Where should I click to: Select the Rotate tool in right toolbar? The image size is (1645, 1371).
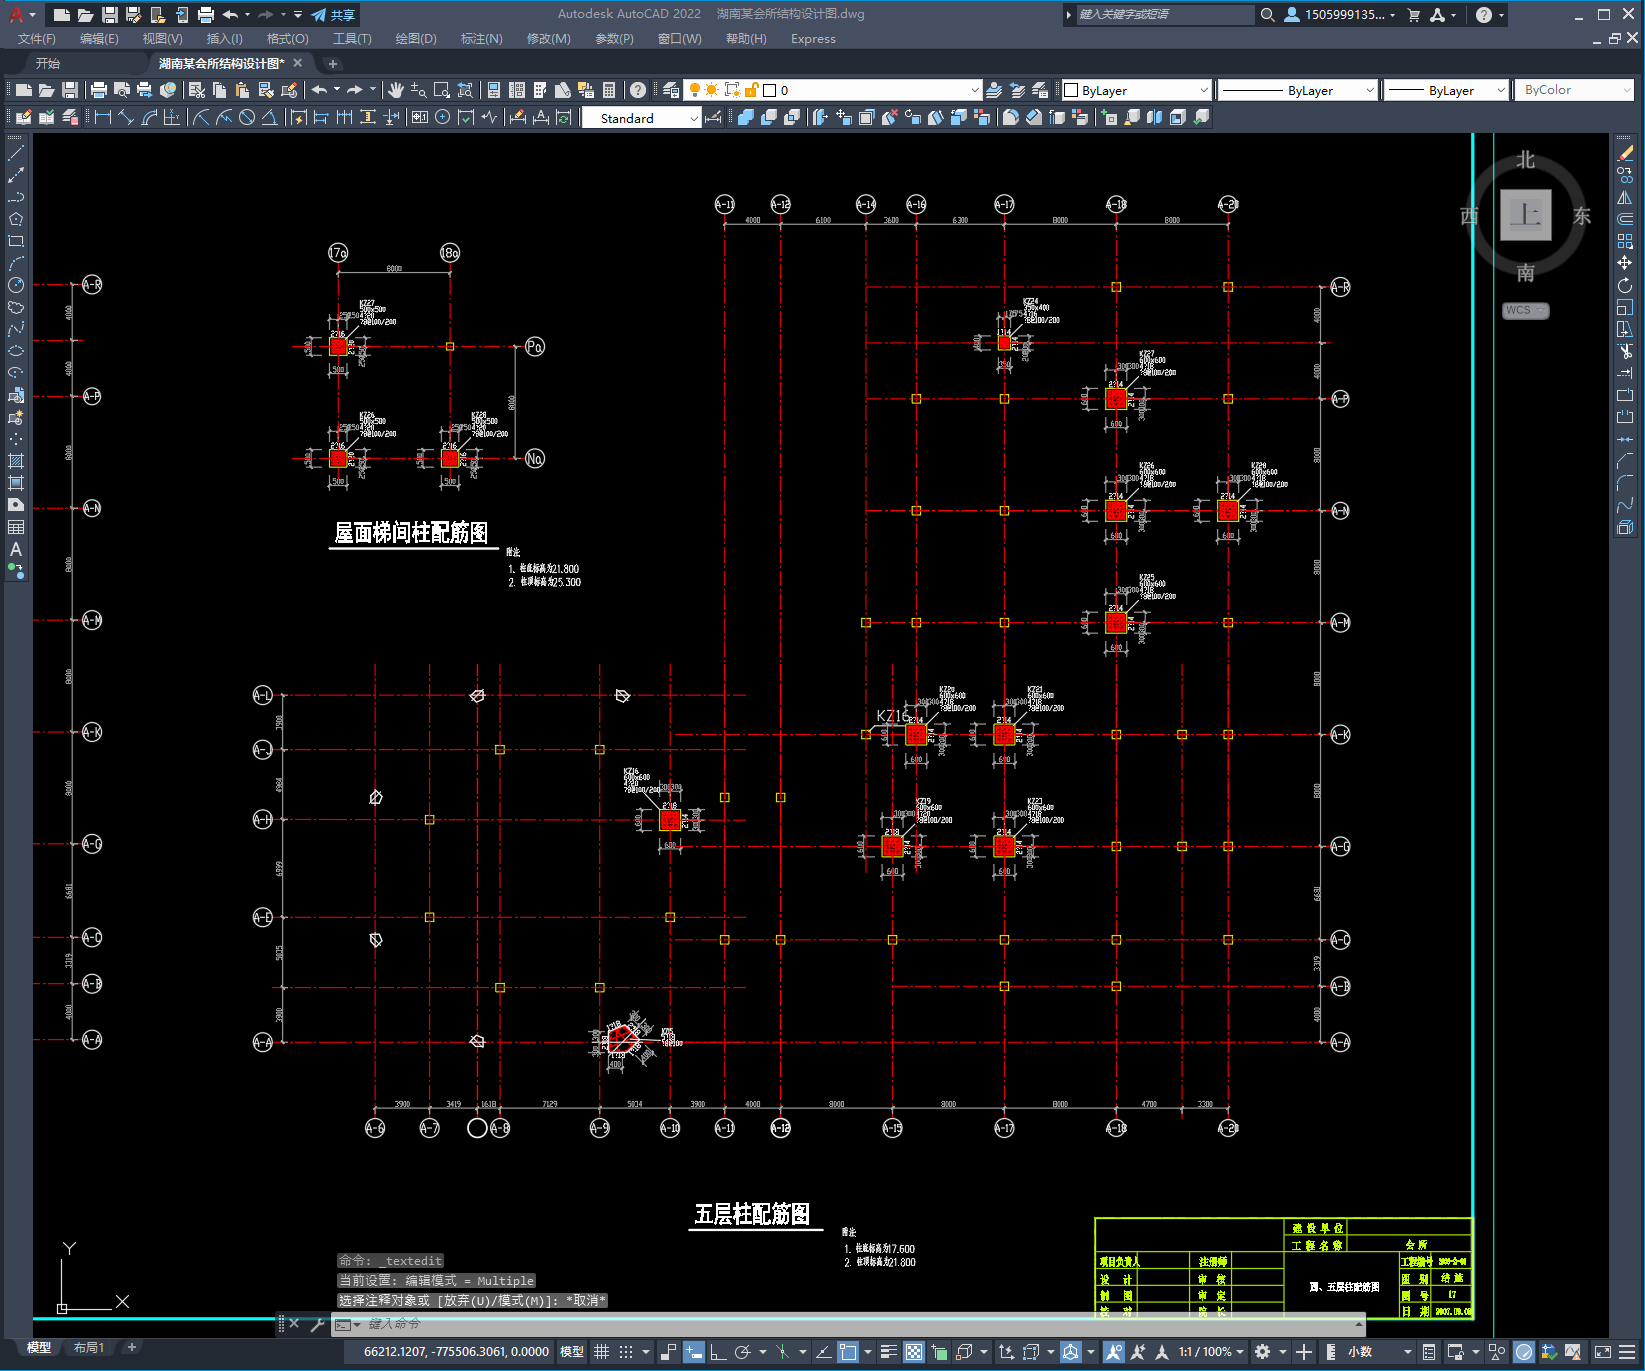1625,285
